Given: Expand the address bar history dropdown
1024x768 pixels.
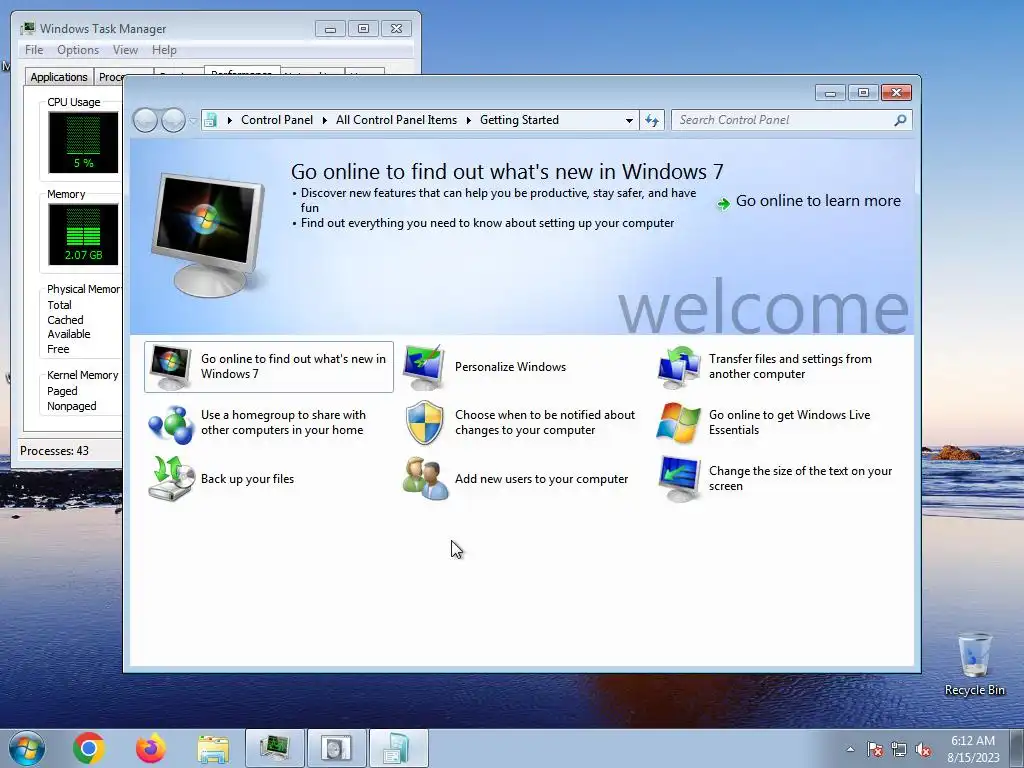Looking at the screenshot, I should (629, 120).
